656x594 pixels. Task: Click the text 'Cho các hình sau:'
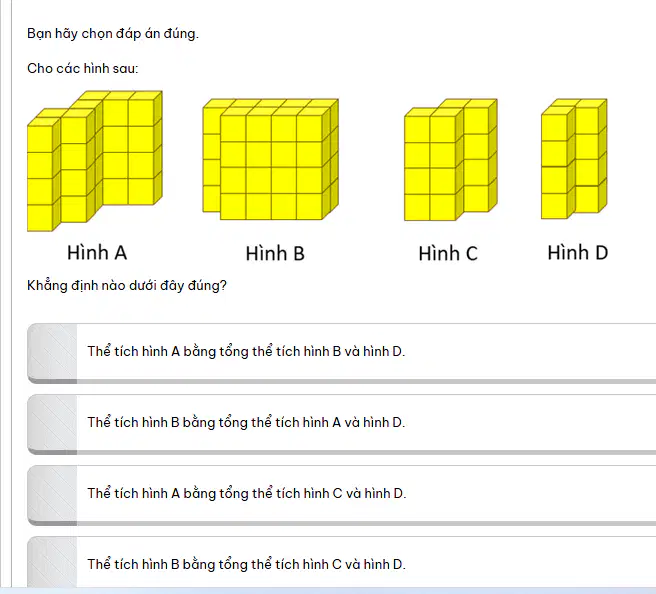(x=82, y=68)
